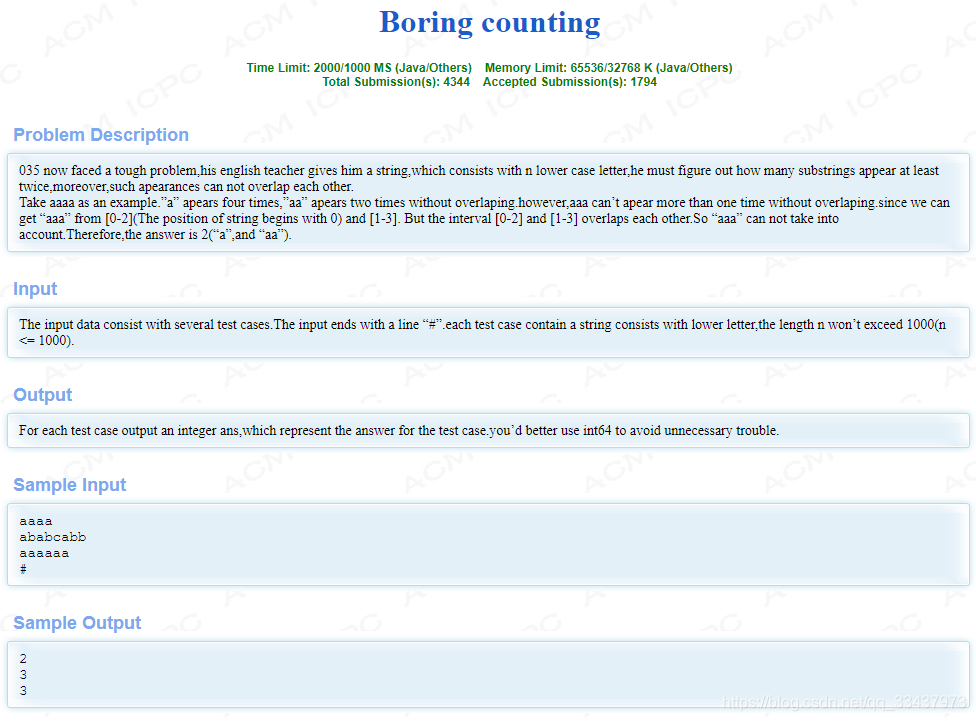Click the sample output value '2'
This screenshot has width=976, height=721.
click(23, 659)
